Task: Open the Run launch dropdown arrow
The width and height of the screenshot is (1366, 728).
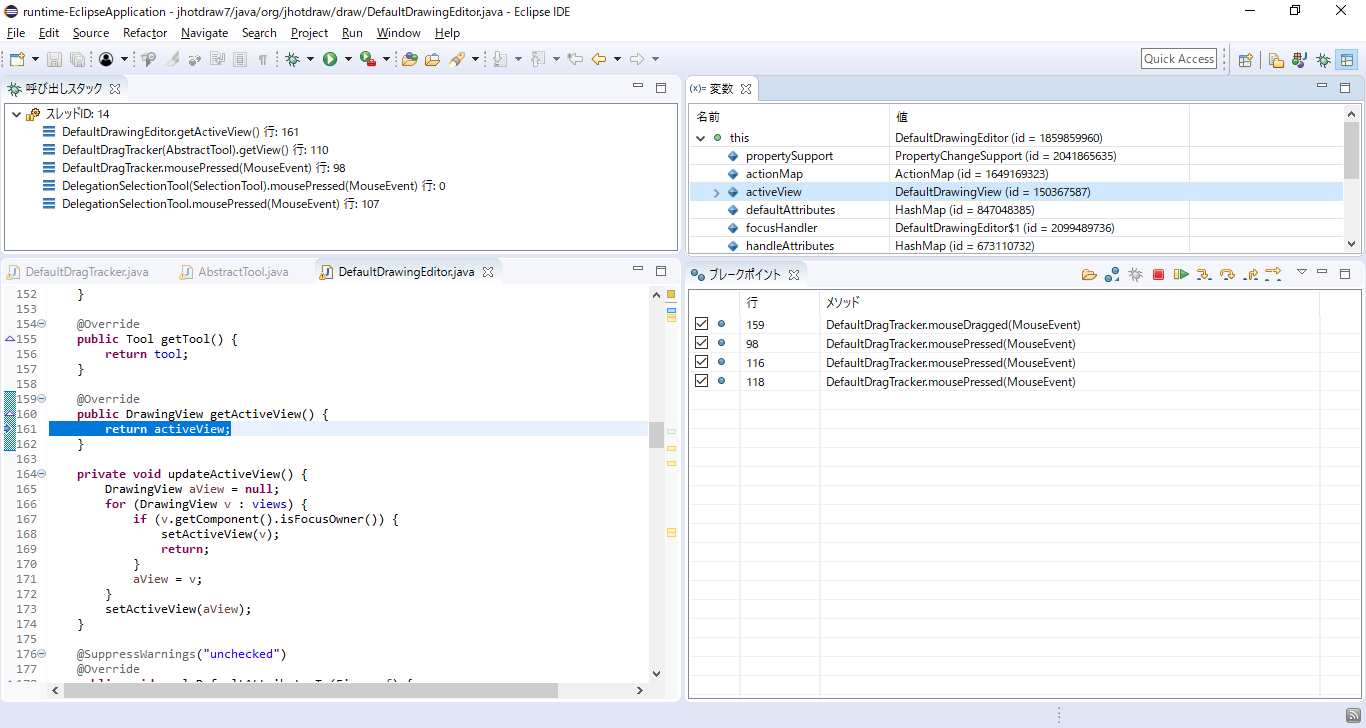Action: [348, 59]
